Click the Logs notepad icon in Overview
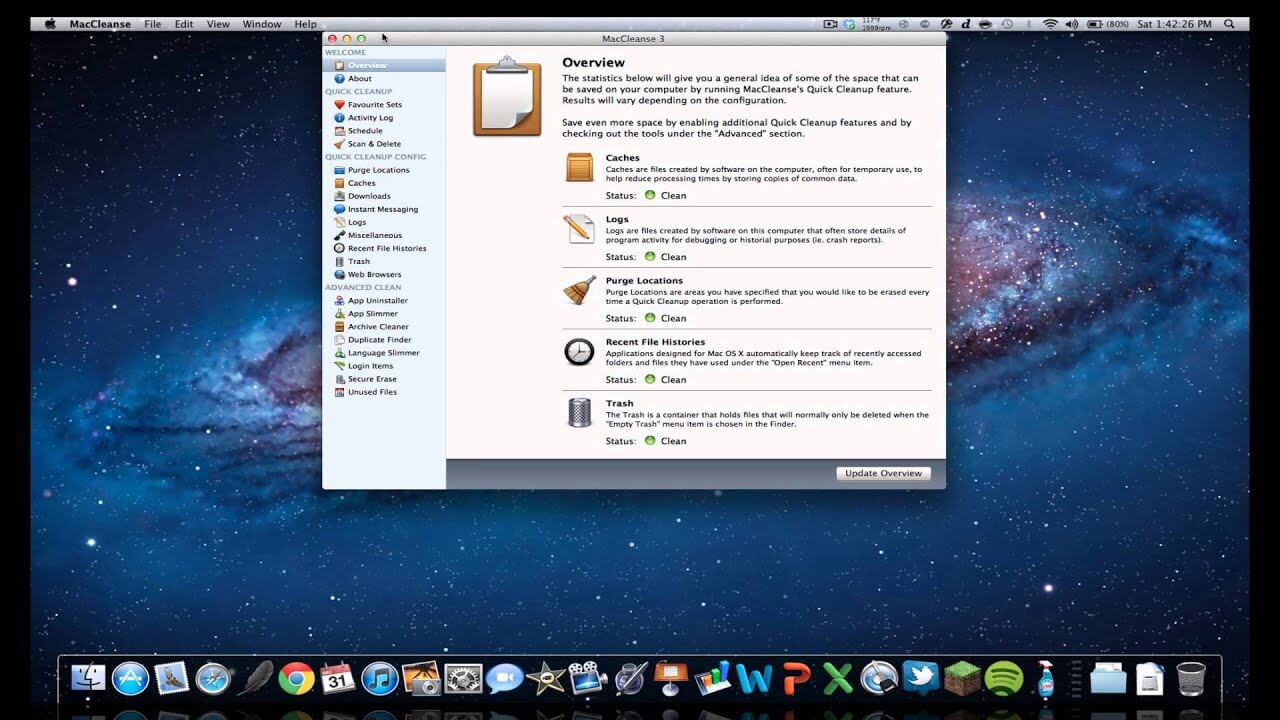This screenshot has height=720, width=1280. 579,228
